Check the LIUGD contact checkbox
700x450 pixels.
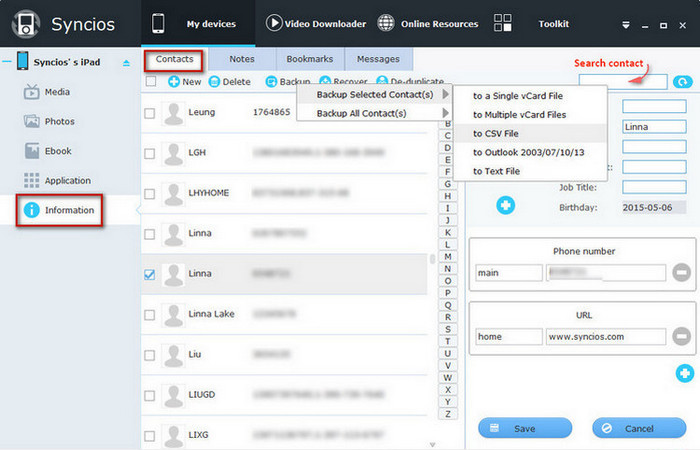click(x=150, y=396)
